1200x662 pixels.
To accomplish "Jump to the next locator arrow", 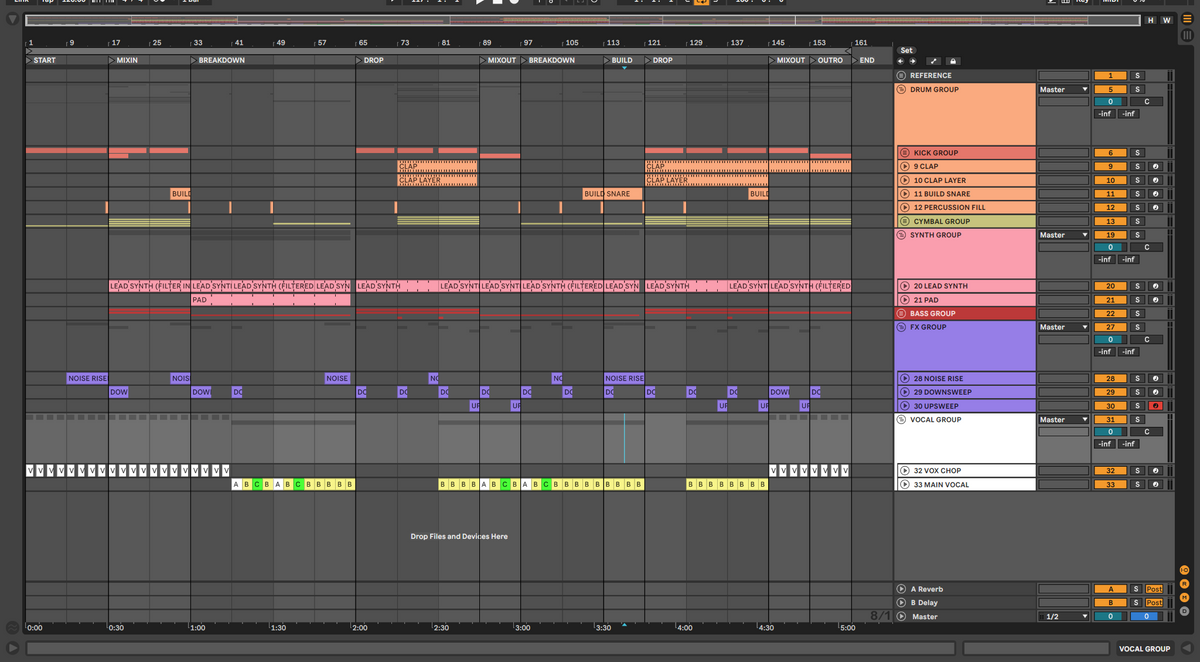I will (913, 61).
